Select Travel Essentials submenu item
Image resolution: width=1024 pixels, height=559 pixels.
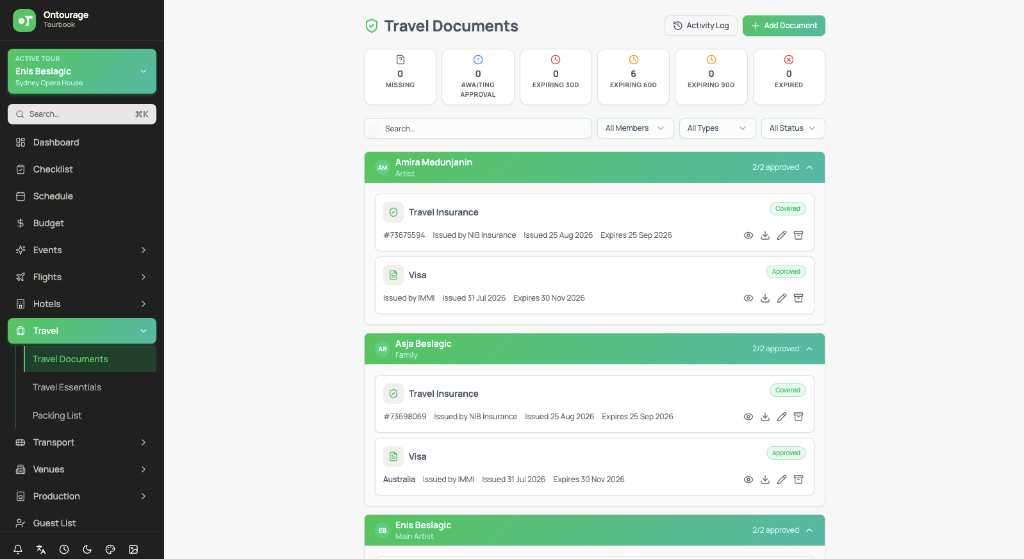pos(90,387)
